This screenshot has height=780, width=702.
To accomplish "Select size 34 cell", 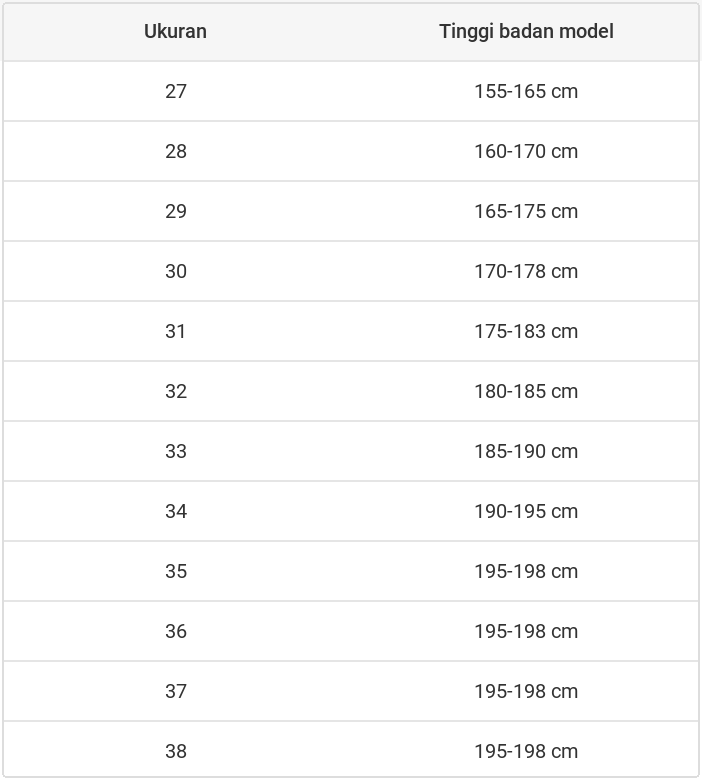I will point(176,511).
